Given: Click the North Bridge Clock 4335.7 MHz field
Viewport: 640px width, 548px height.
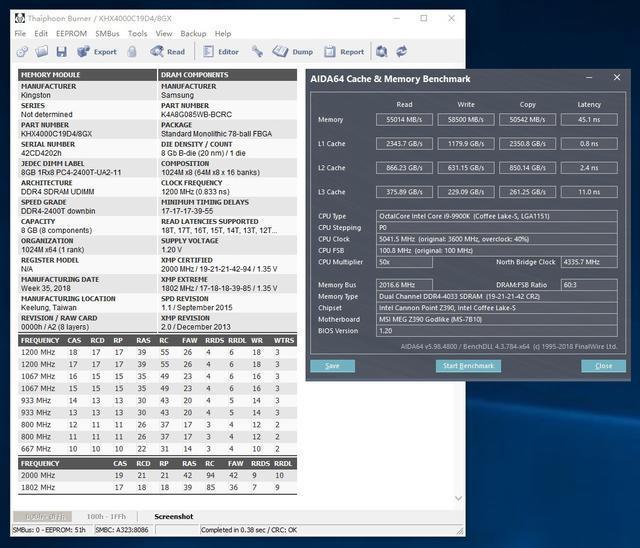Looking at the screenshot, I should click(589, 262).
